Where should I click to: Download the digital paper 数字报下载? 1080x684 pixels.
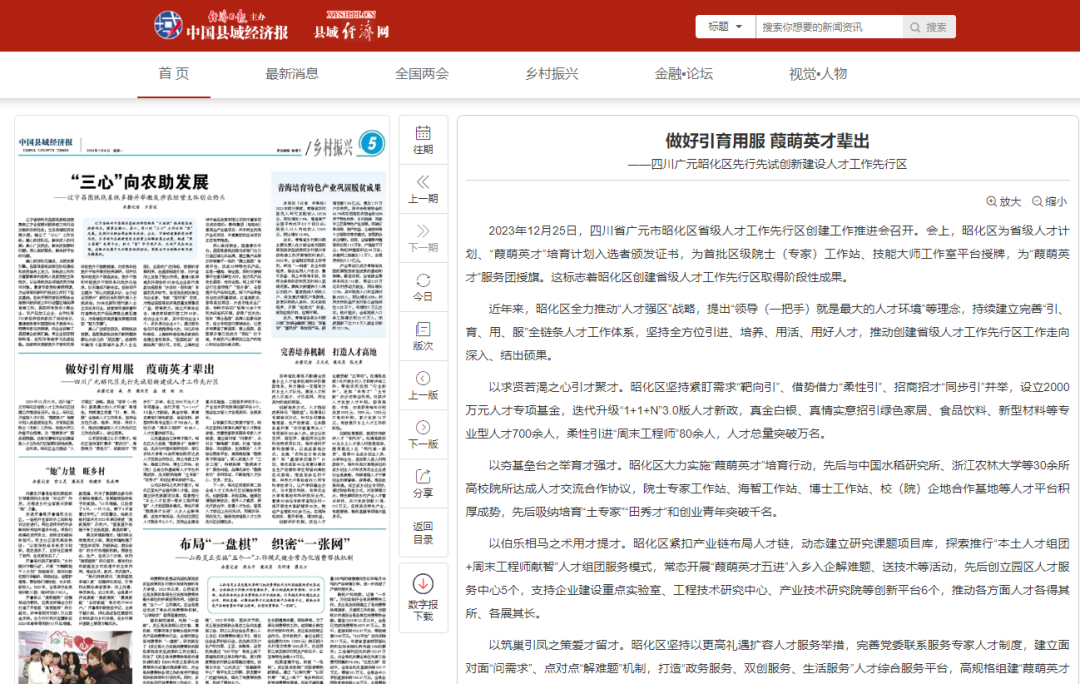coord(423,597)
